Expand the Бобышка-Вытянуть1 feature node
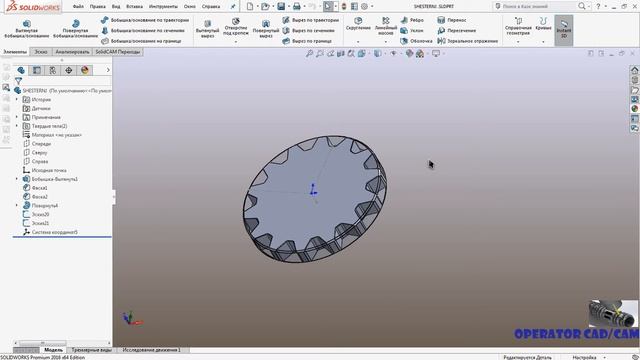The image size is (640, 360). (17, 179)
